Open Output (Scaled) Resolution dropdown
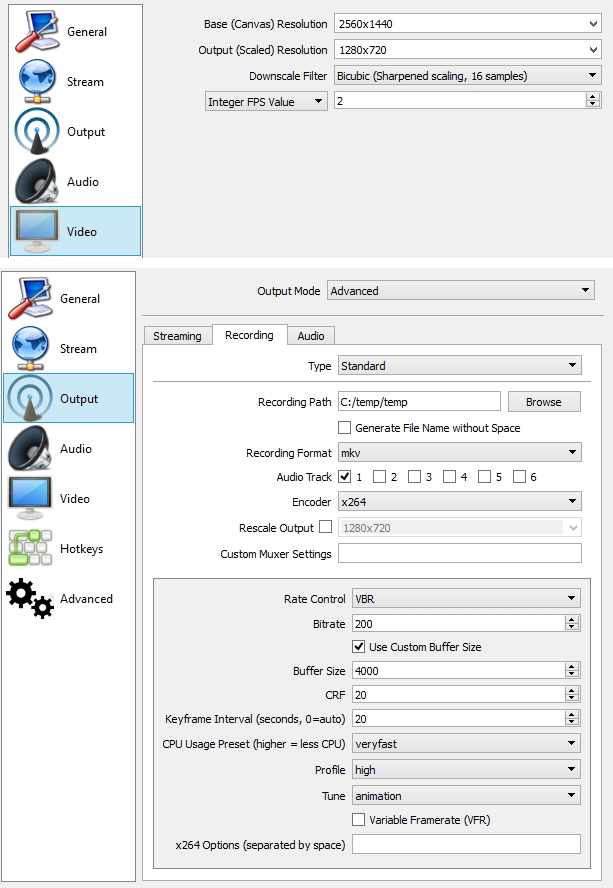The image size is (613, 888). (x=467, y=50)
